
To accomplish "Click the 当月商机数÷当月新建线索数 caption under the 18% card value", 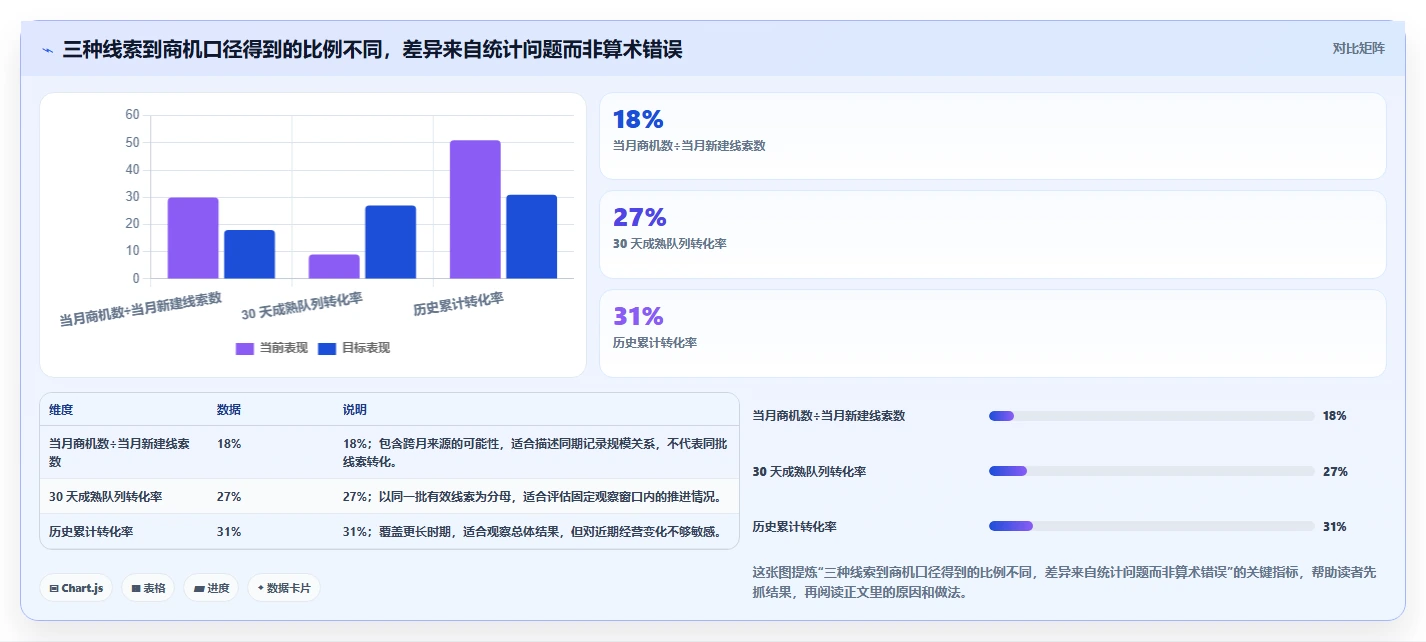I will pos(689,145).
